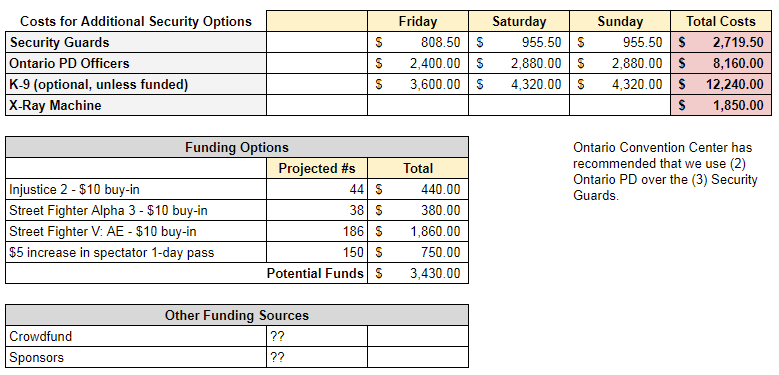Click the spectator 1-day pass increase row
Screen dimensions: 779x375
(237, 252)
